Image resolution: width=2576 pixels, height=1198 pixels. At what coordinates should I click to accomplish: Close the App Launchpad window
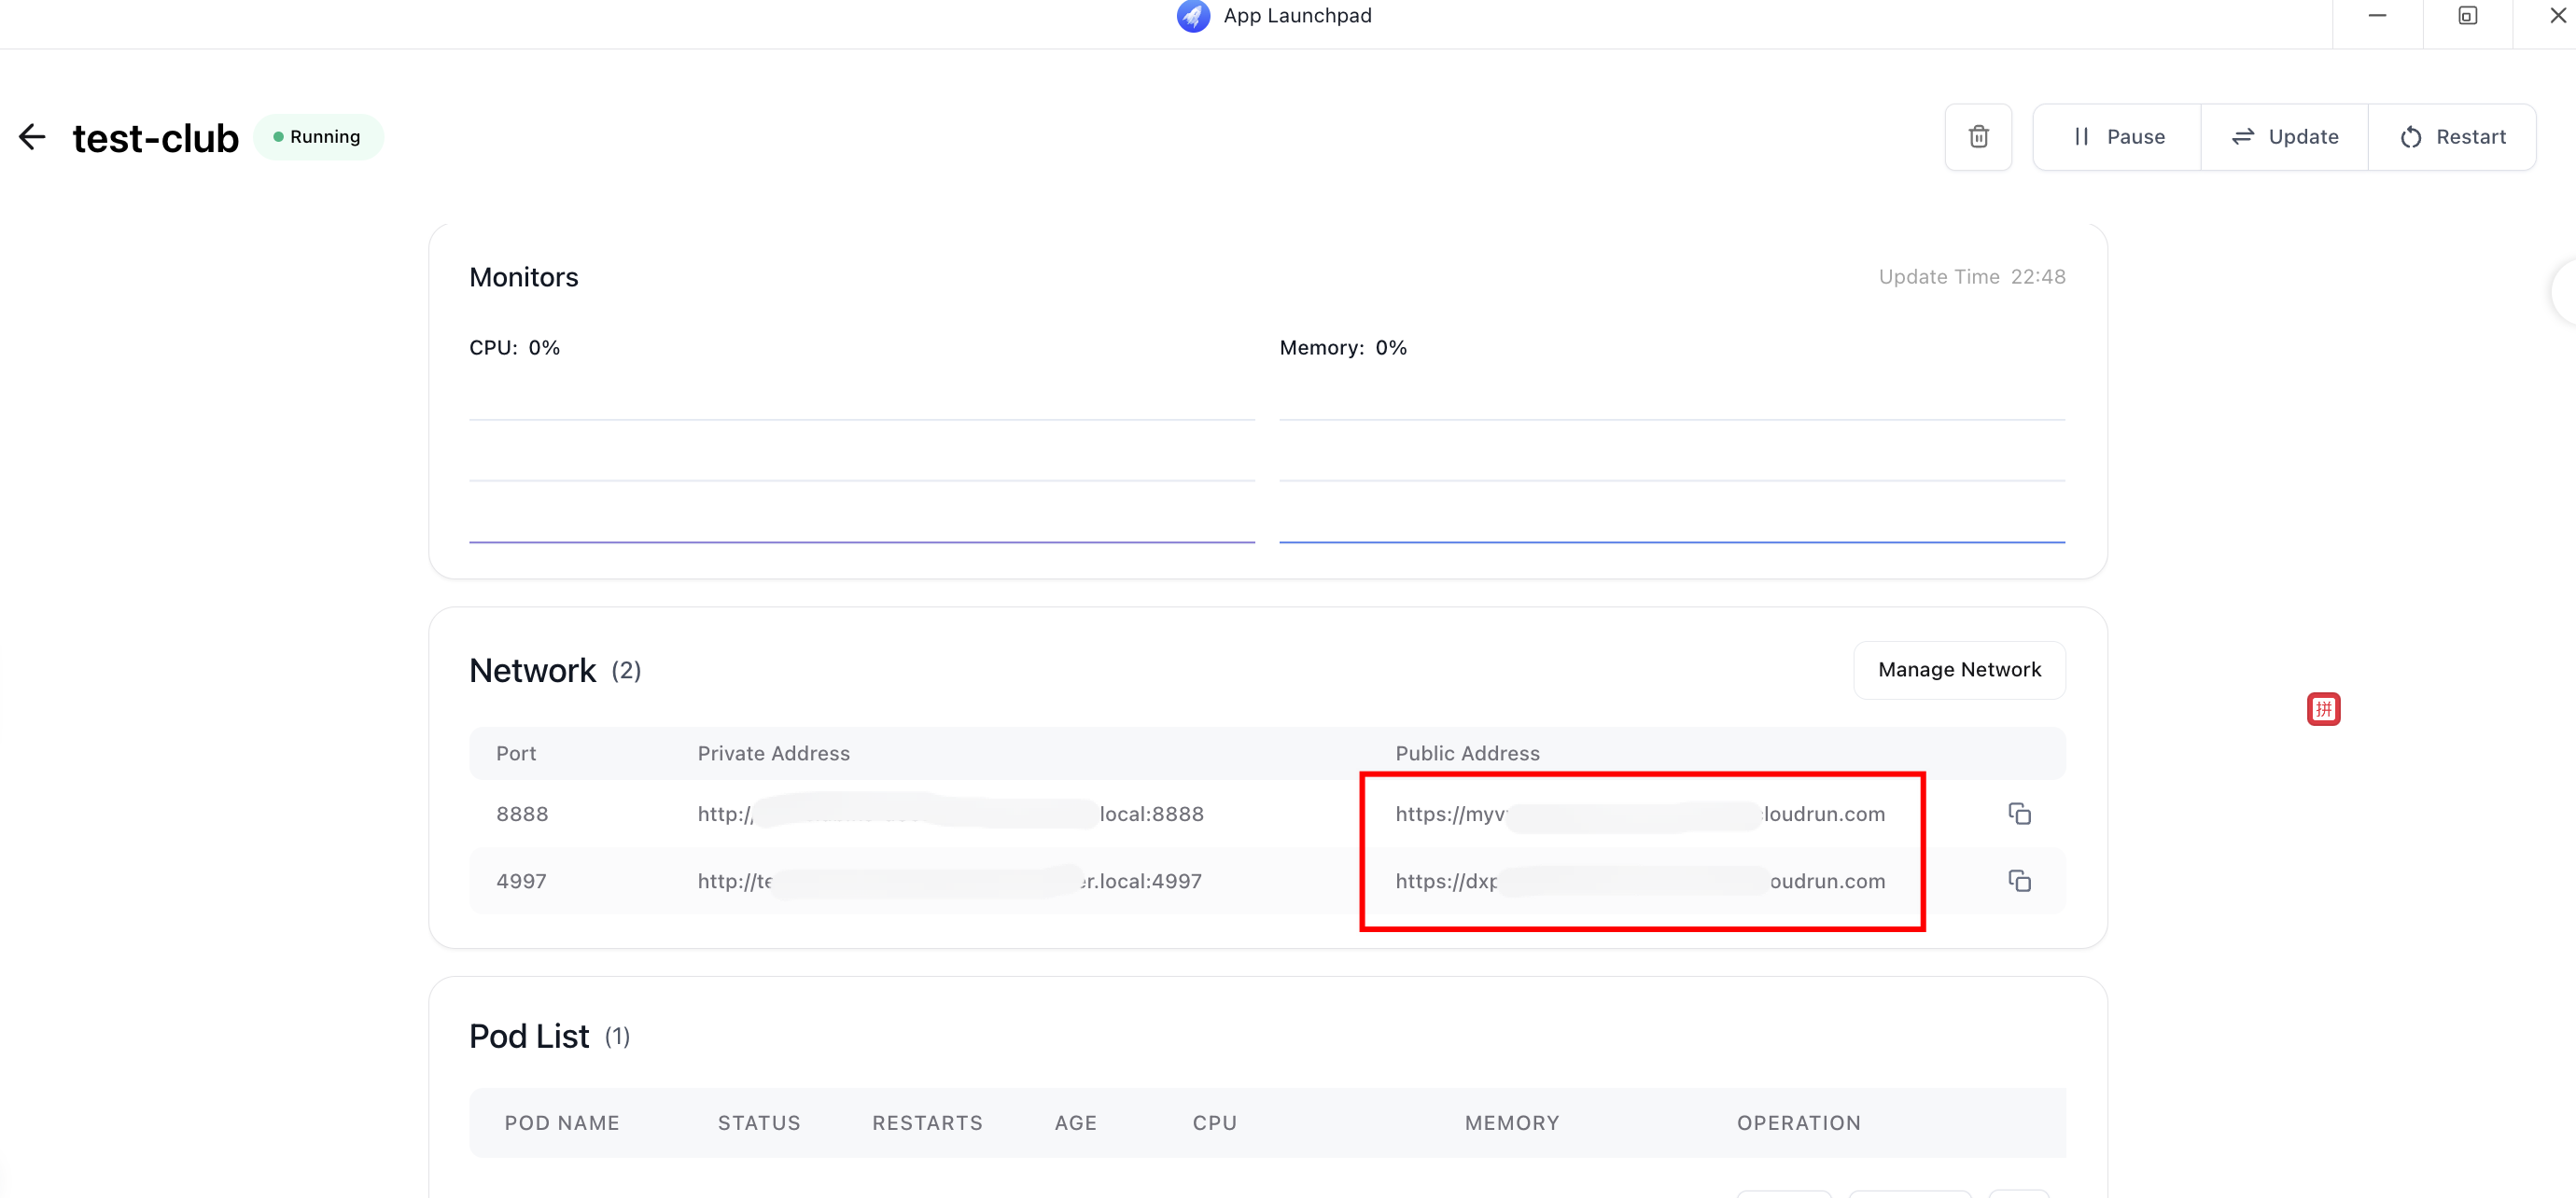pos(2556,16)
